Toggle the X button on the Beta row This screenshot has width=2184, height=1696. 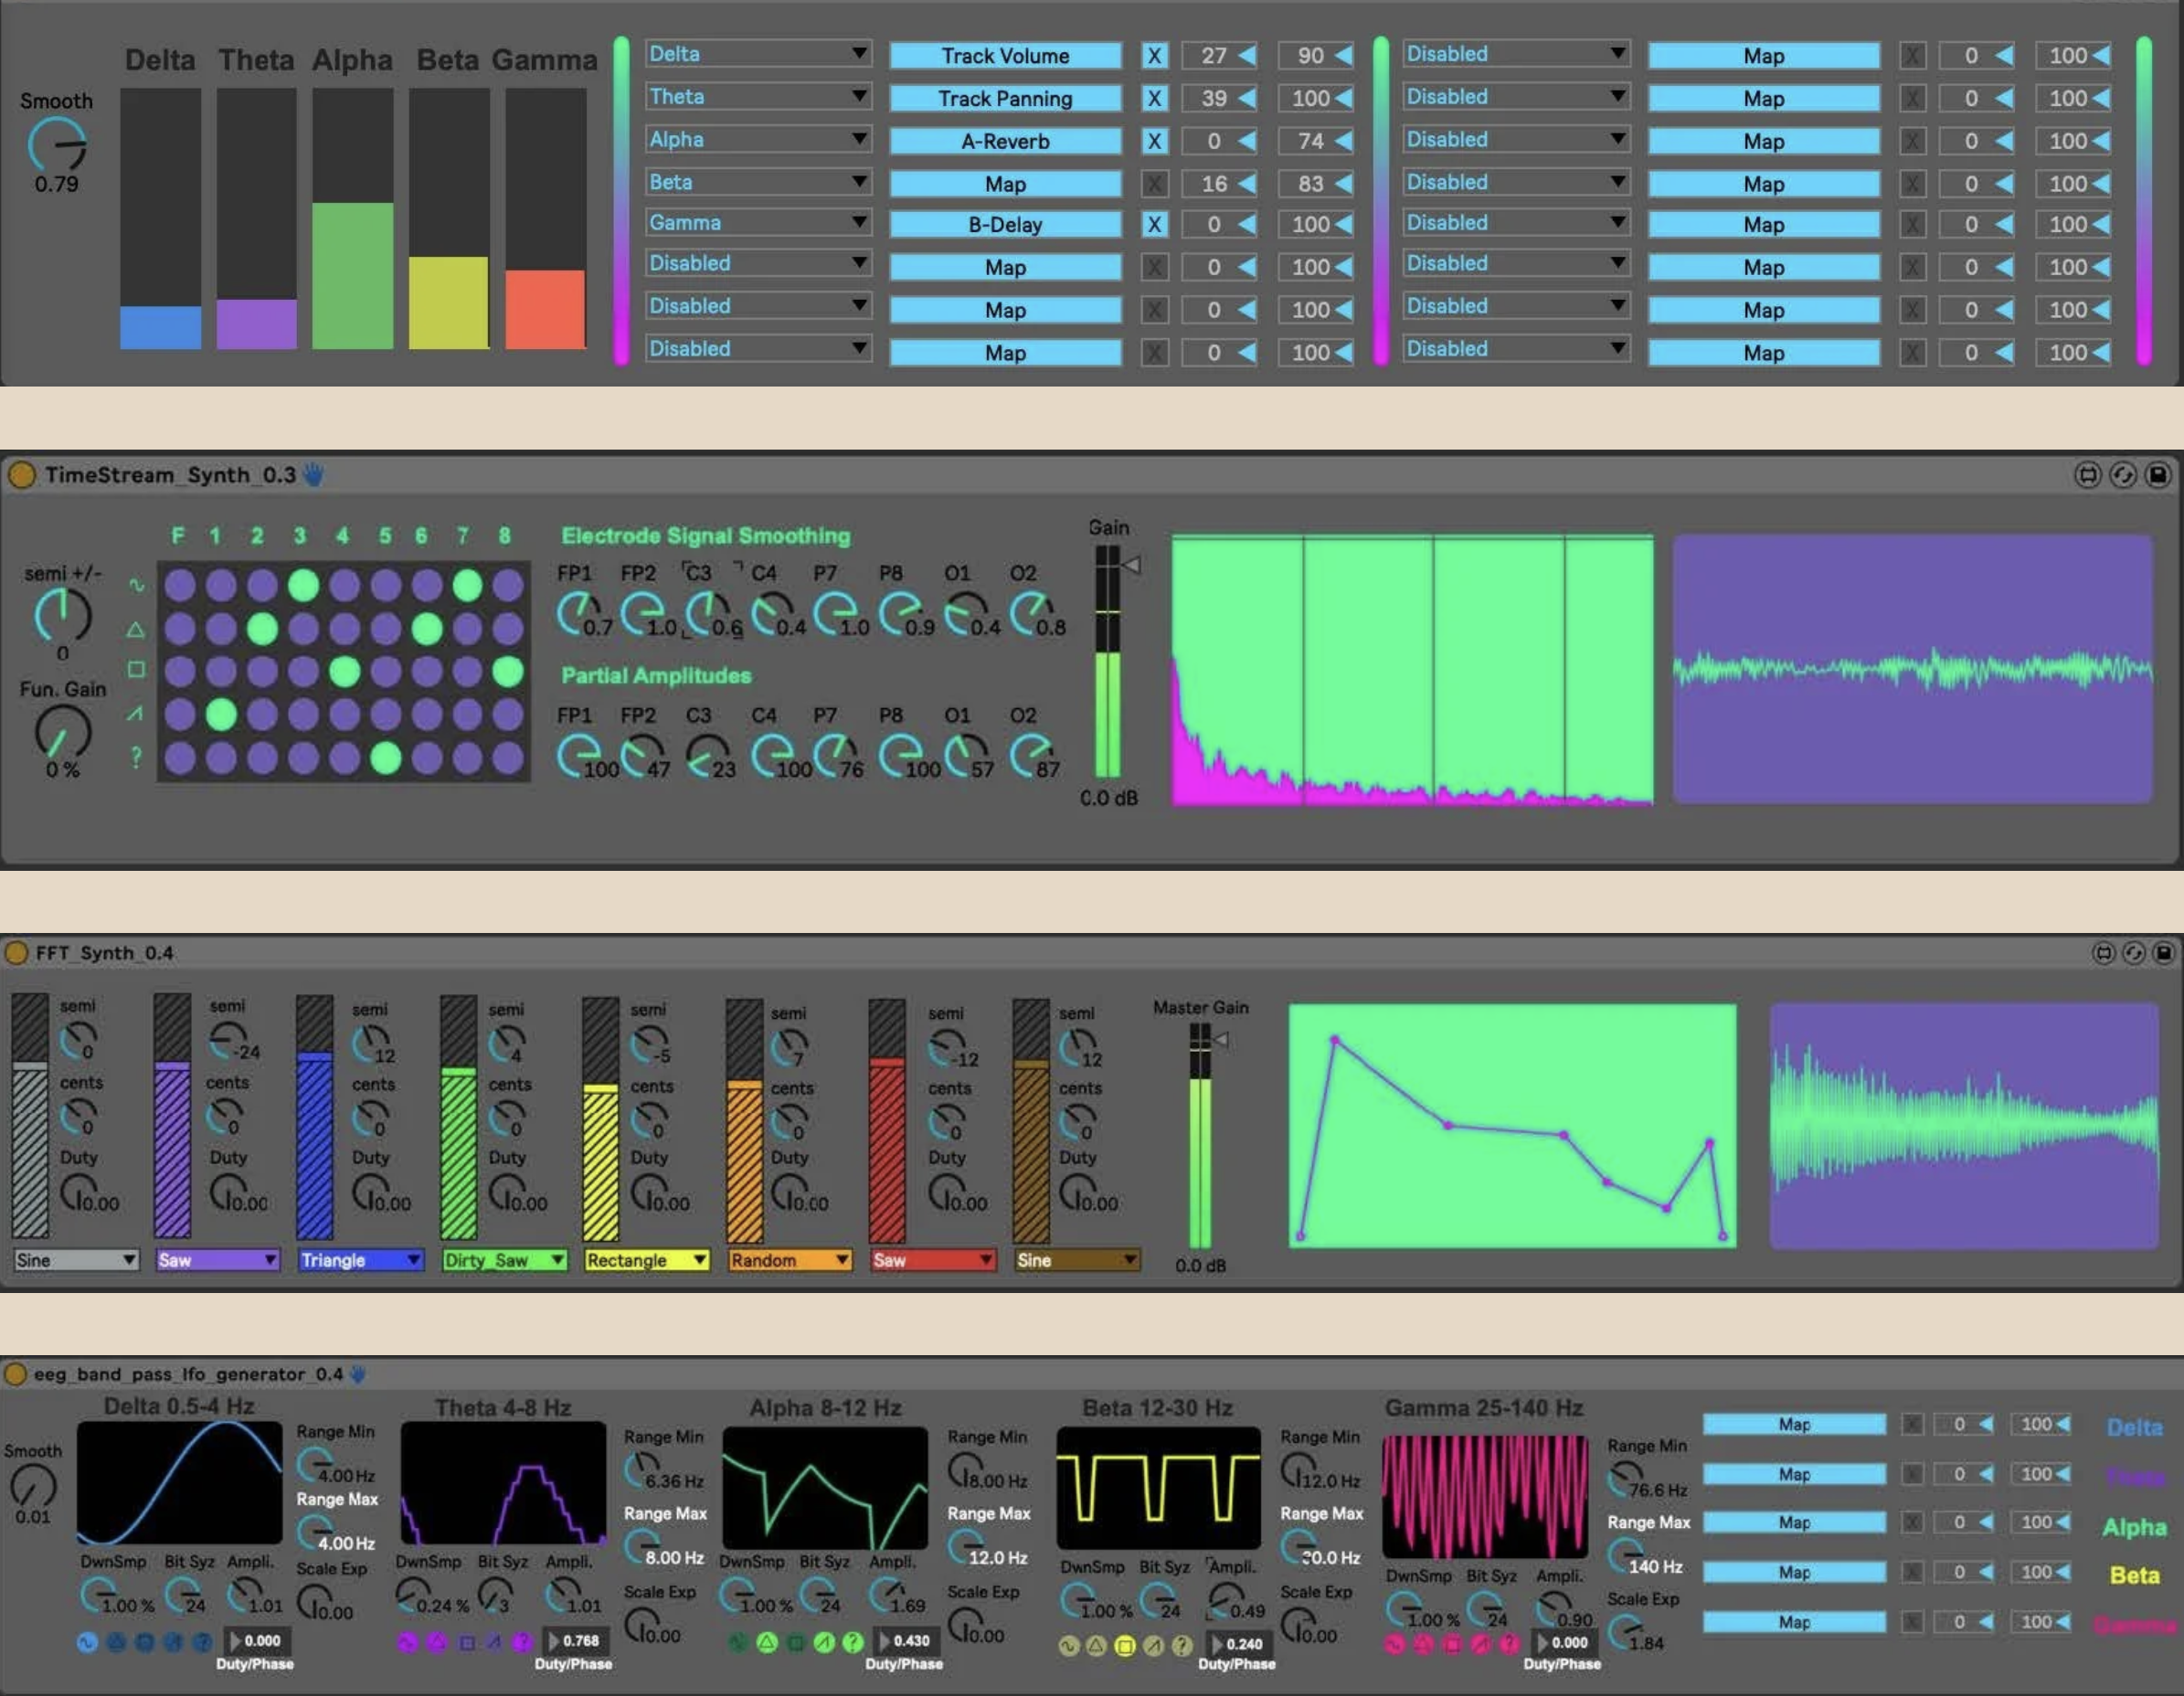1154,184
